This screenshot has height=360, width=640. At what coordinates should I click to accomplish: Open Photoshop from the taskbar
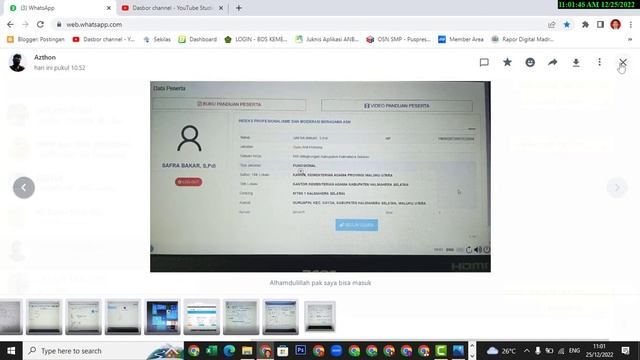click(x=300, y=351)
